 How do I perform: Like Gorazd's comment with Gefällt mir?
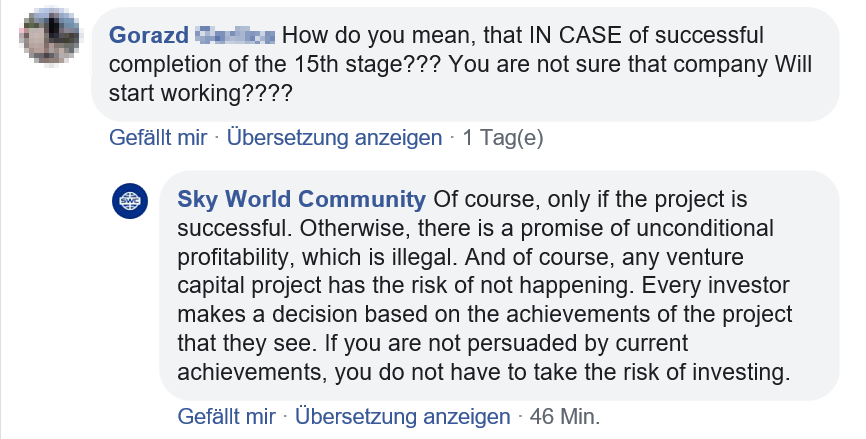[158, 137]
